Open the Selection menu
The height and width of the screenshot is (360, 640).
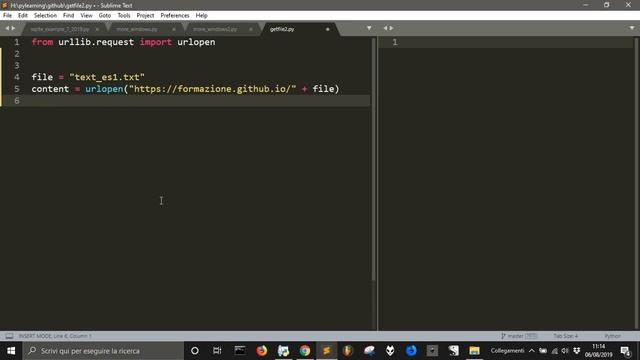point(45,16)
